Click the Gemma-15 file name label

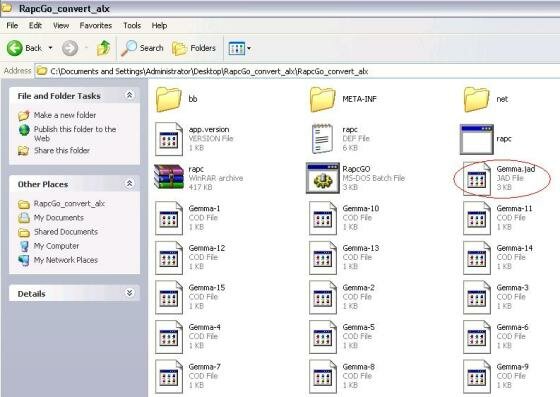tap(207, 287)
